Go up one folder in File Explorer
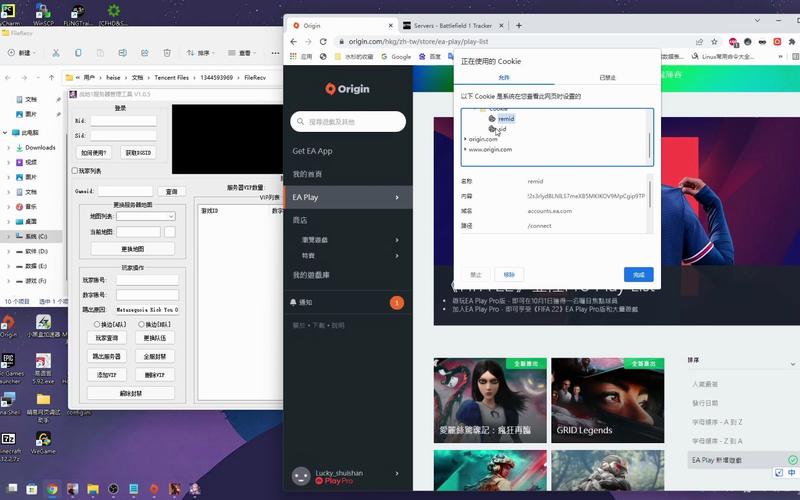This screenshot has width=800, height=500. point(52,78)
